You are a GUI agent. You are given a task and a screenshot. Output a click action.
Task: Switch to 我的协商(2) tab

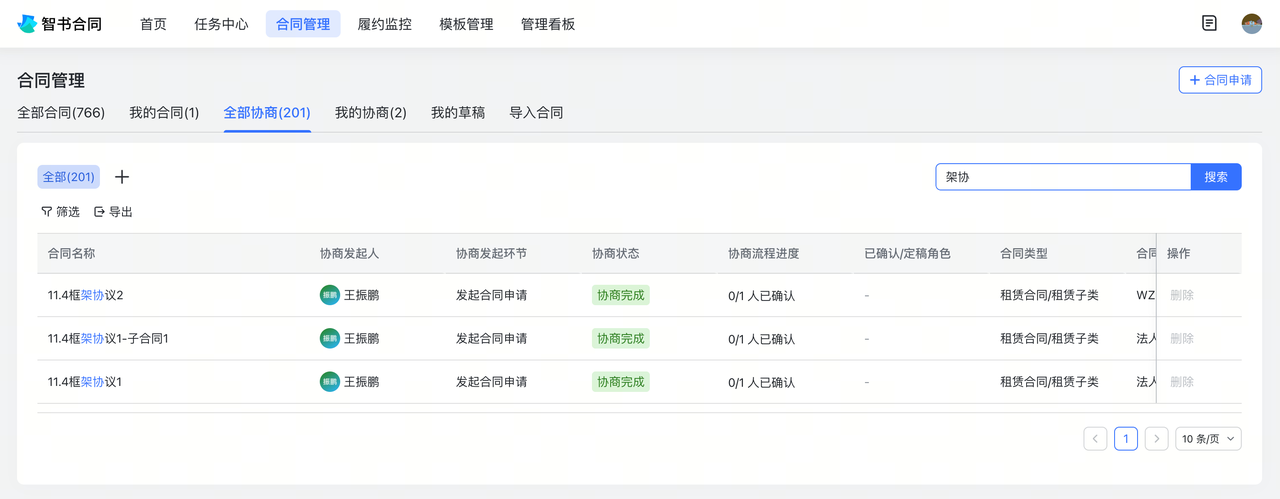pos(371,113)
